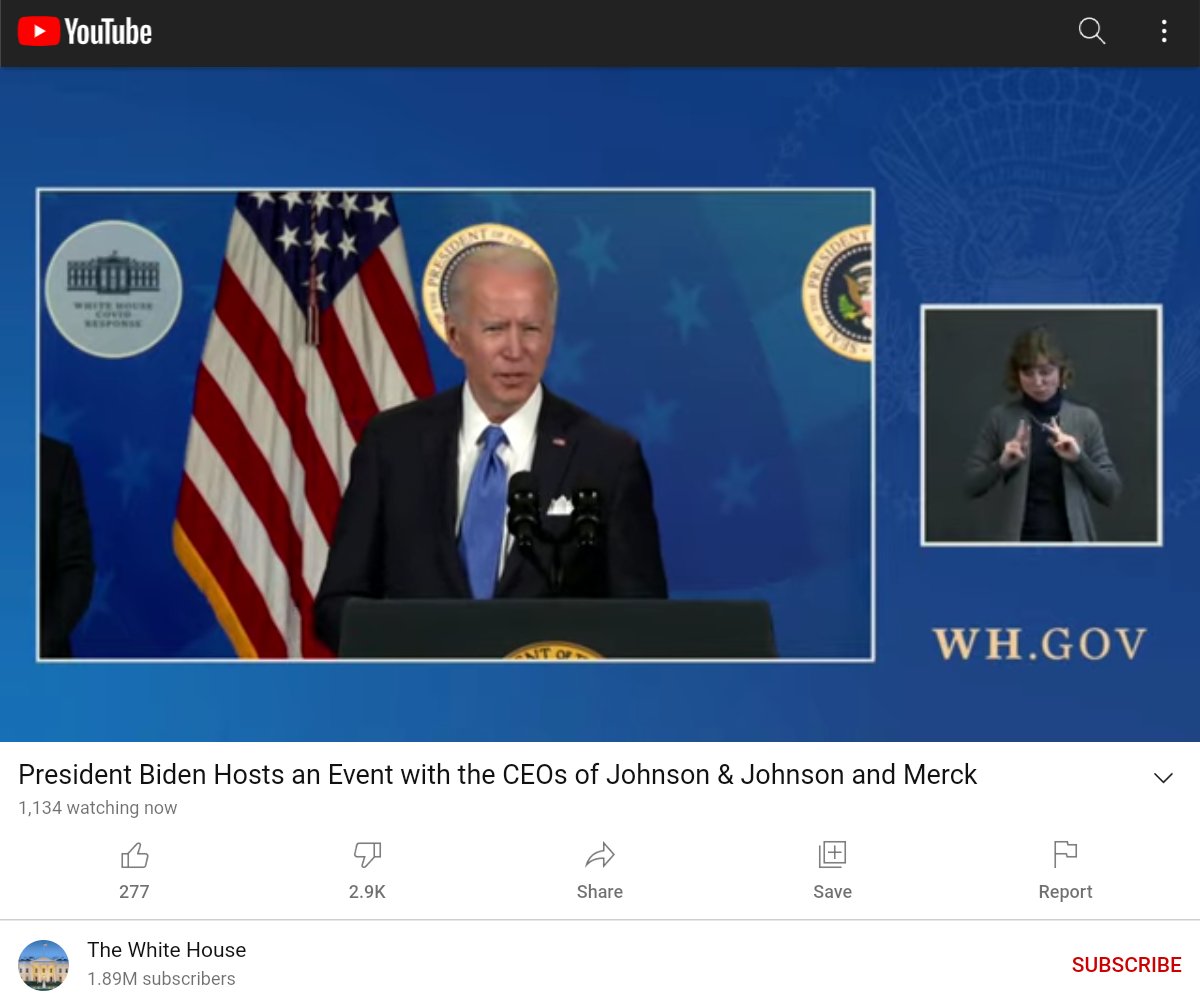Dislike the video with thumbs-down icon
The height and width of the screenshot is (1002, 1200).
[367, 855]
